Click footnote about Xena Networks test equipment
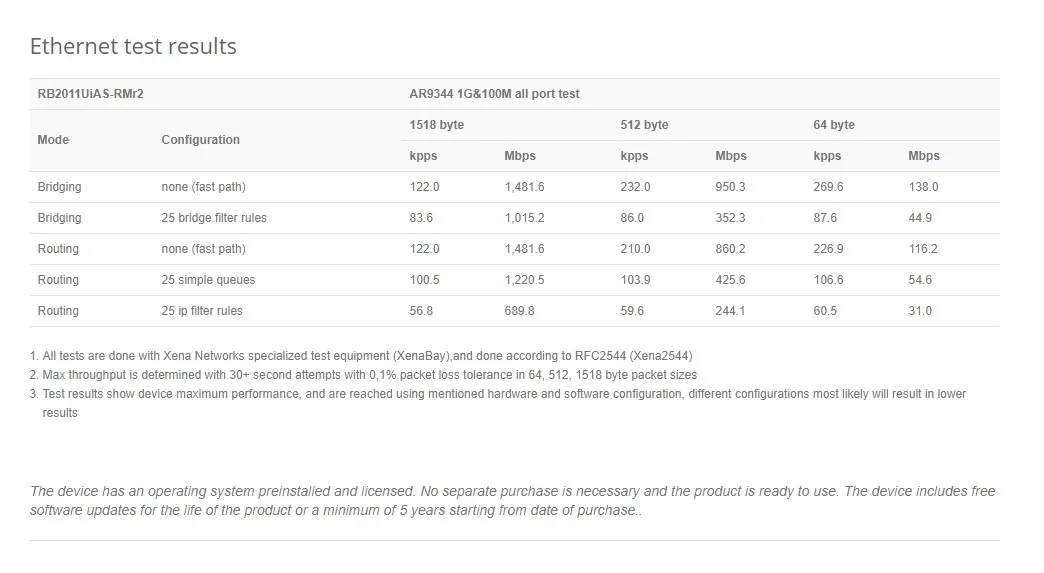Image resolution: width=1044 pixels, height=573 pixels. tap(360, 356)
